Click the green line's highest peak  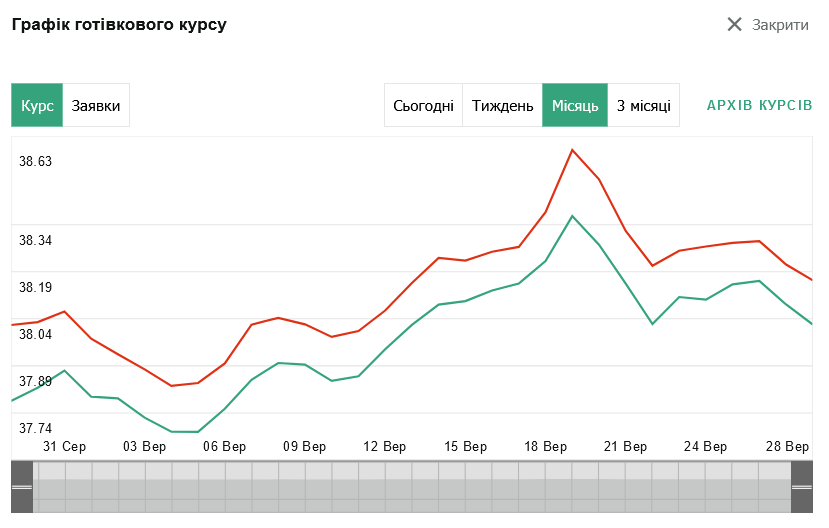point(572,216)
